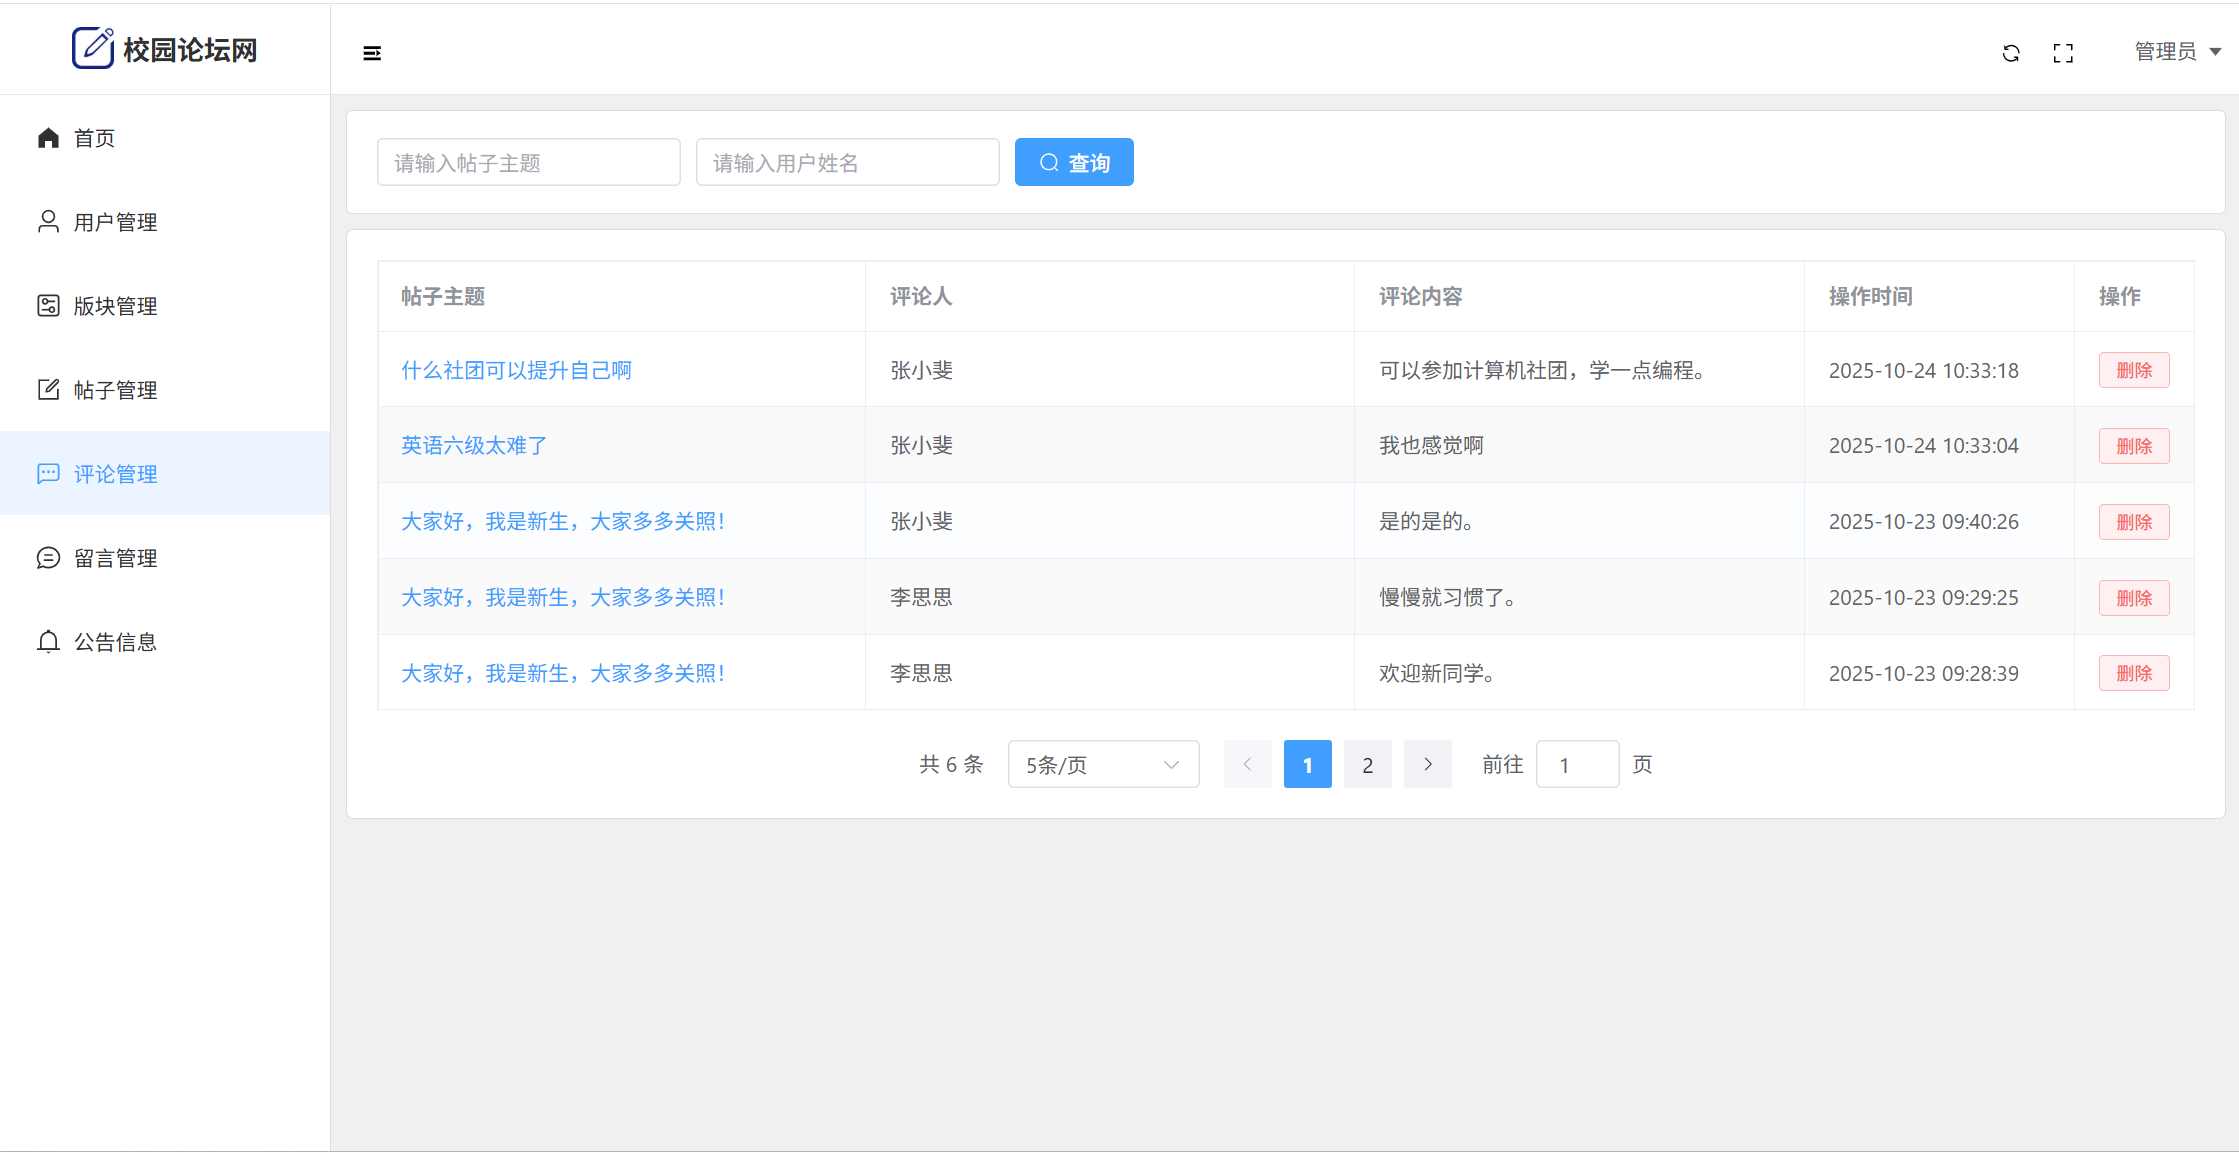Image resolution: width=2239 pixels, height=1152 pixels.
Task: Open post link 什么社团可以提升自己啊
Action: pyautogui.click(x=516, y=370)
